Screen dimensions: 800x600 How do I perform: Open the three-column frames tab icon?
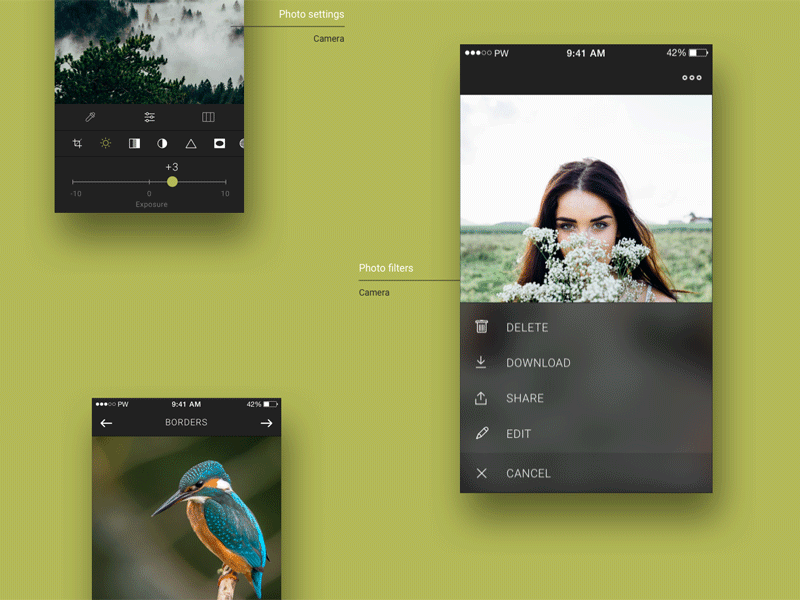tap(208, 117)
